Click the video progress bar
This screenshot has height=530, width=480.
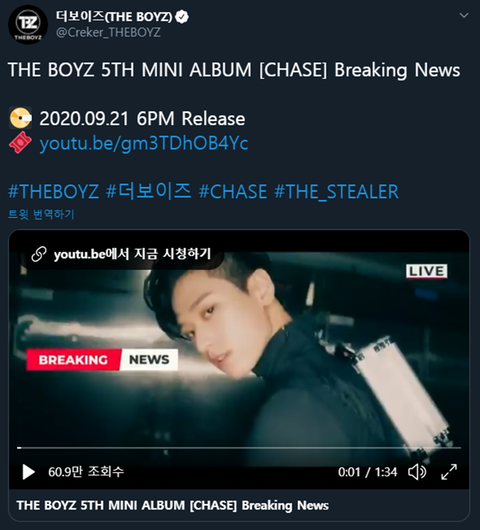pyautogui.click(x=239, y=448)
